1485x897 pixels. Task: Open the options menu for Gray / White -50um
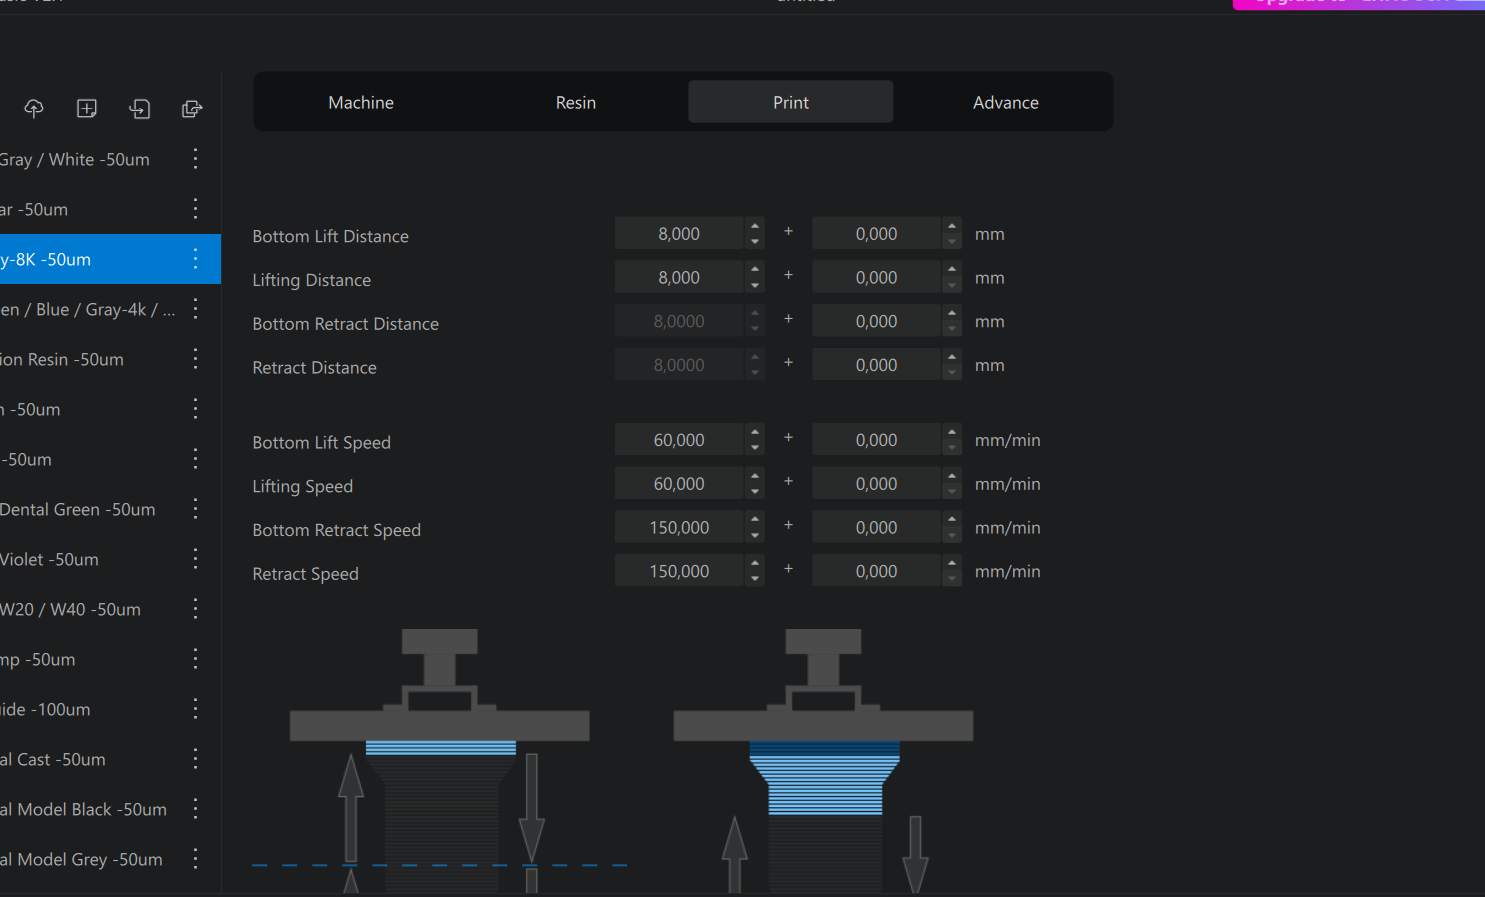tap(195, 159)
